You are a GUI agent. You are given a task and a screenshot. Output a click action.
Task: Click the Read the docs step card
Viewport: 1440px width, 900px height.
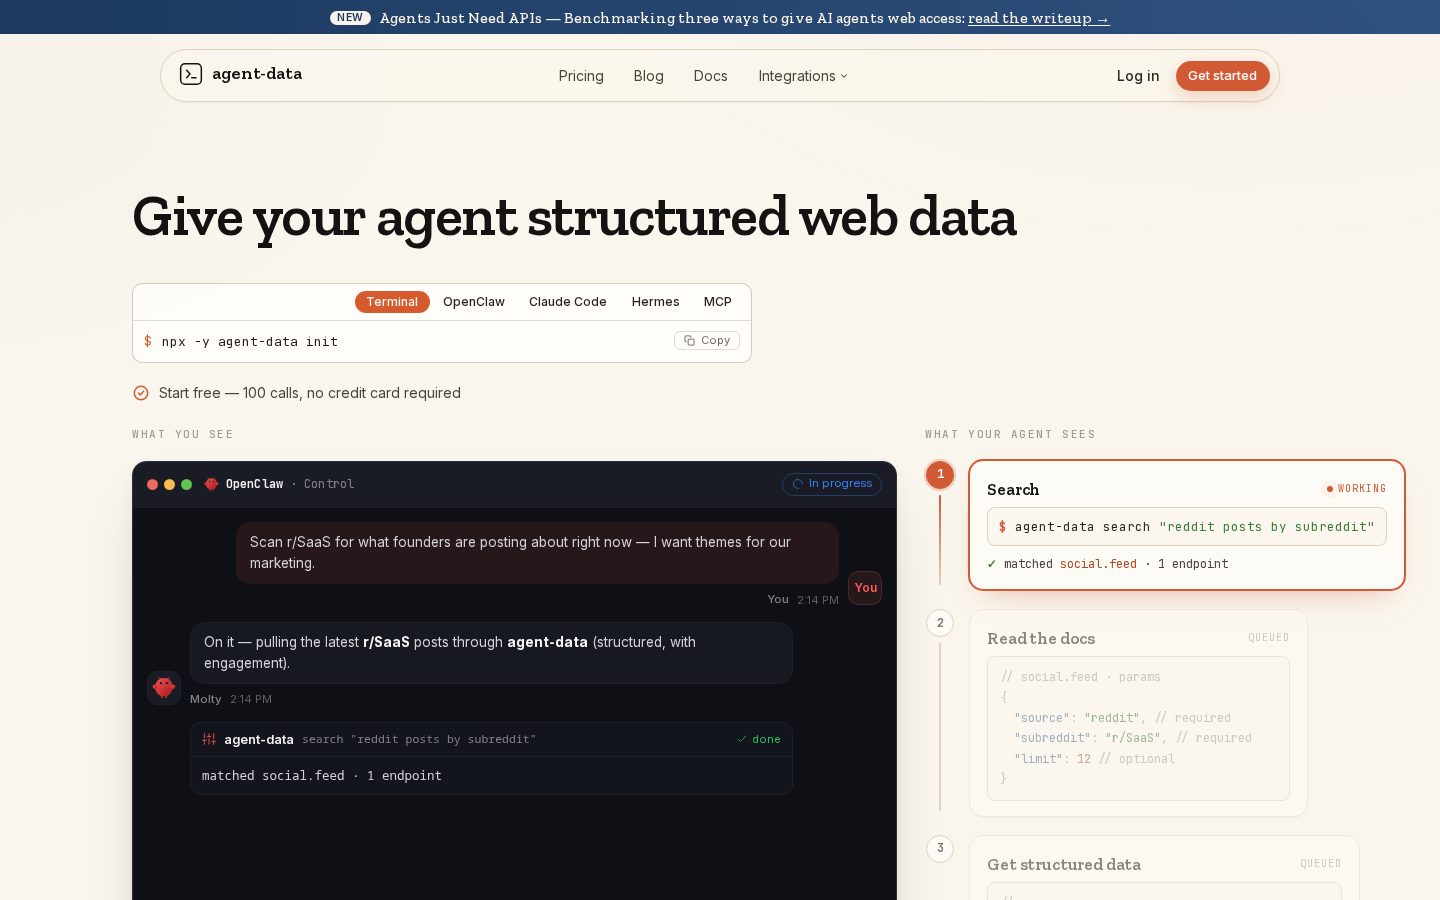click(x=1138, y=713)
